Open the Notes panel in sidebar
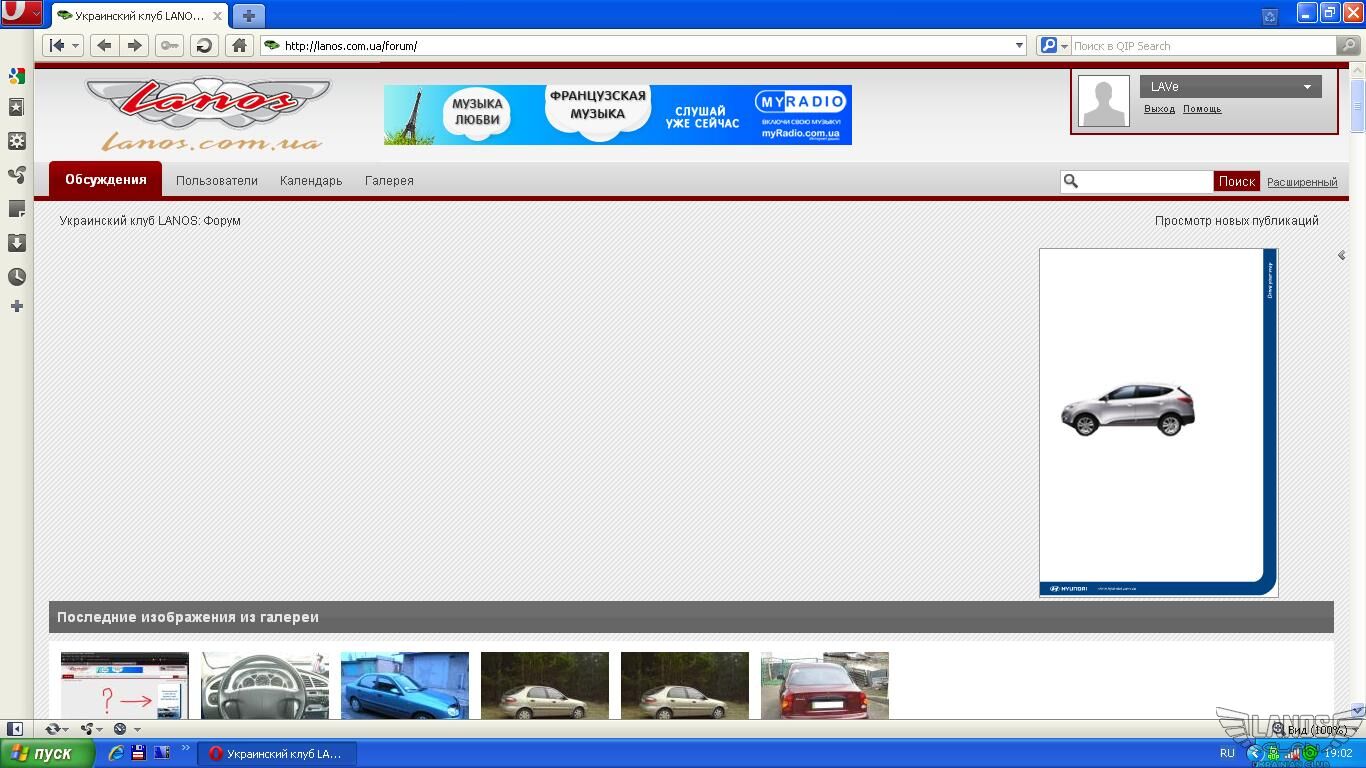The height and width of the screenshot is (768, 1366). tap(17, 209)
